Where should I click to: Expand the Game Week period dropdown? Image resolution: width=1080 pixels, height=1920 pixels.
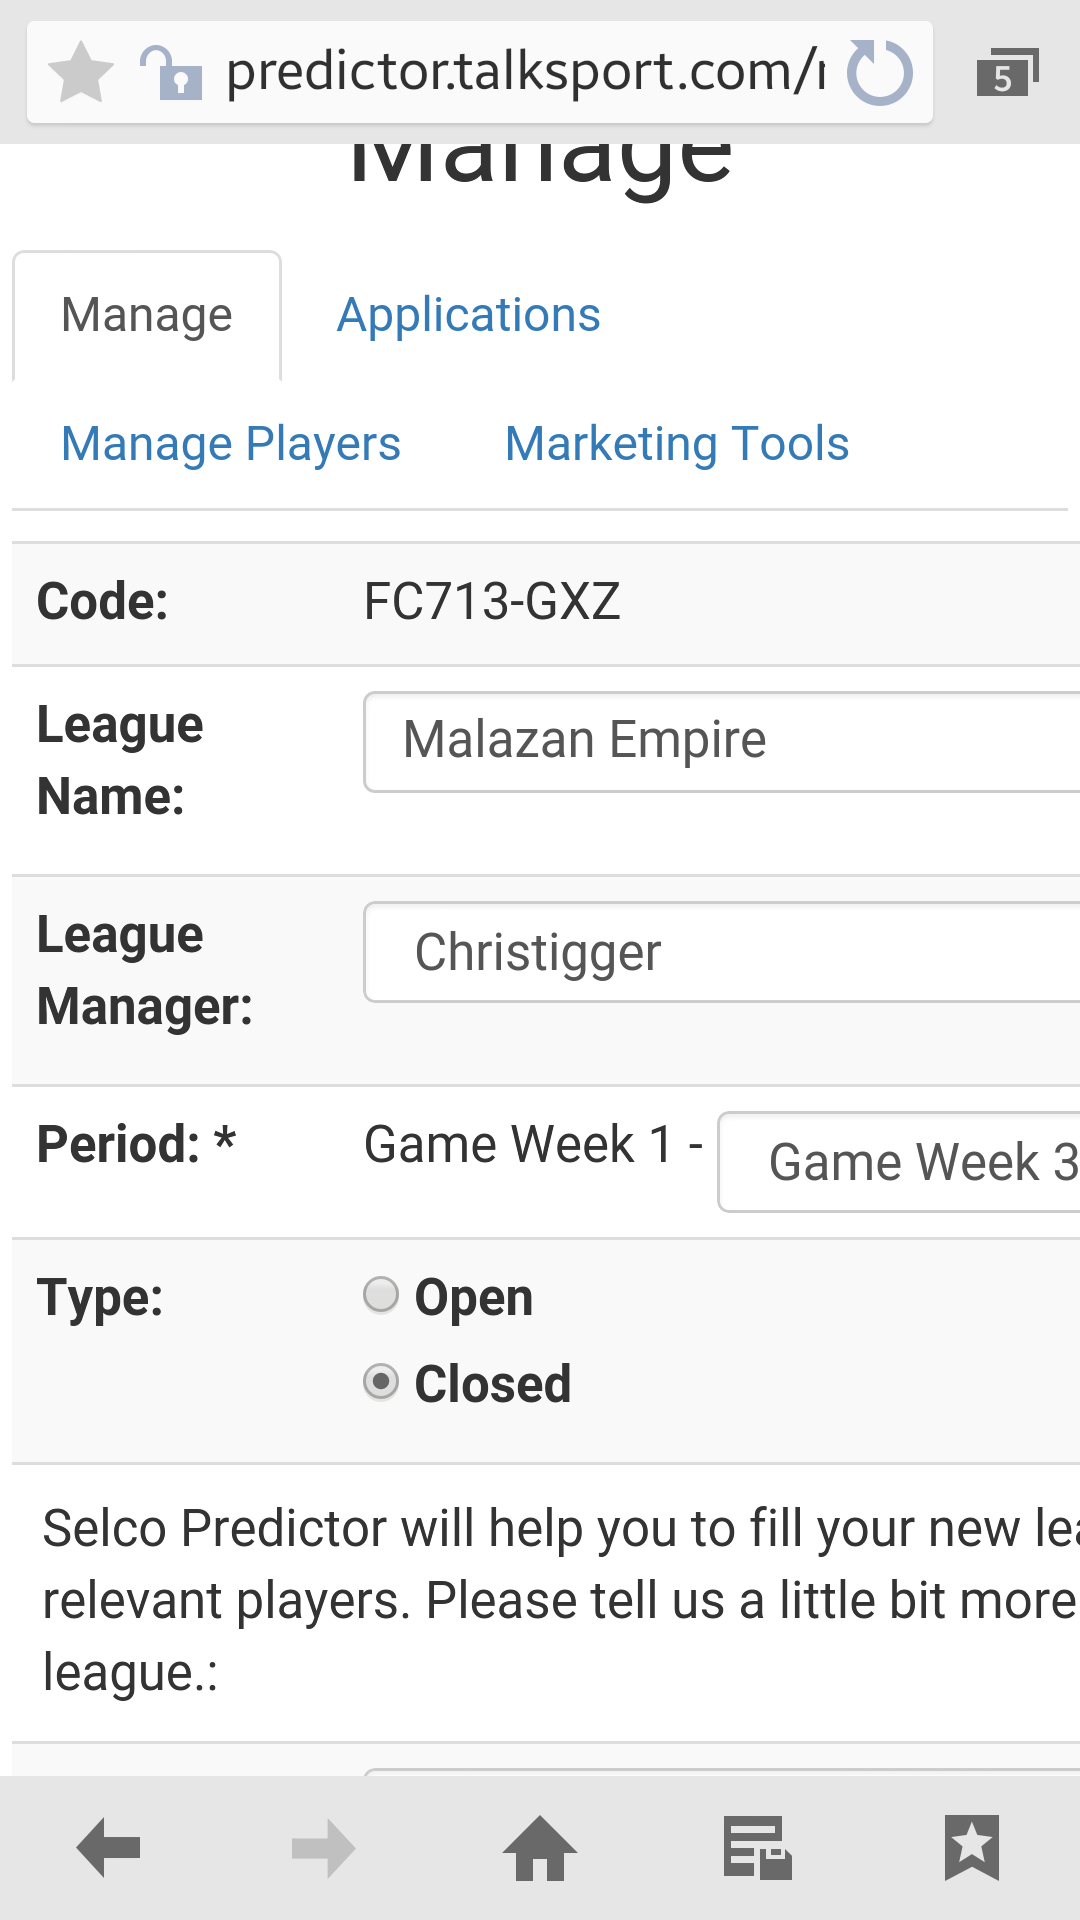click(899, 1162)
